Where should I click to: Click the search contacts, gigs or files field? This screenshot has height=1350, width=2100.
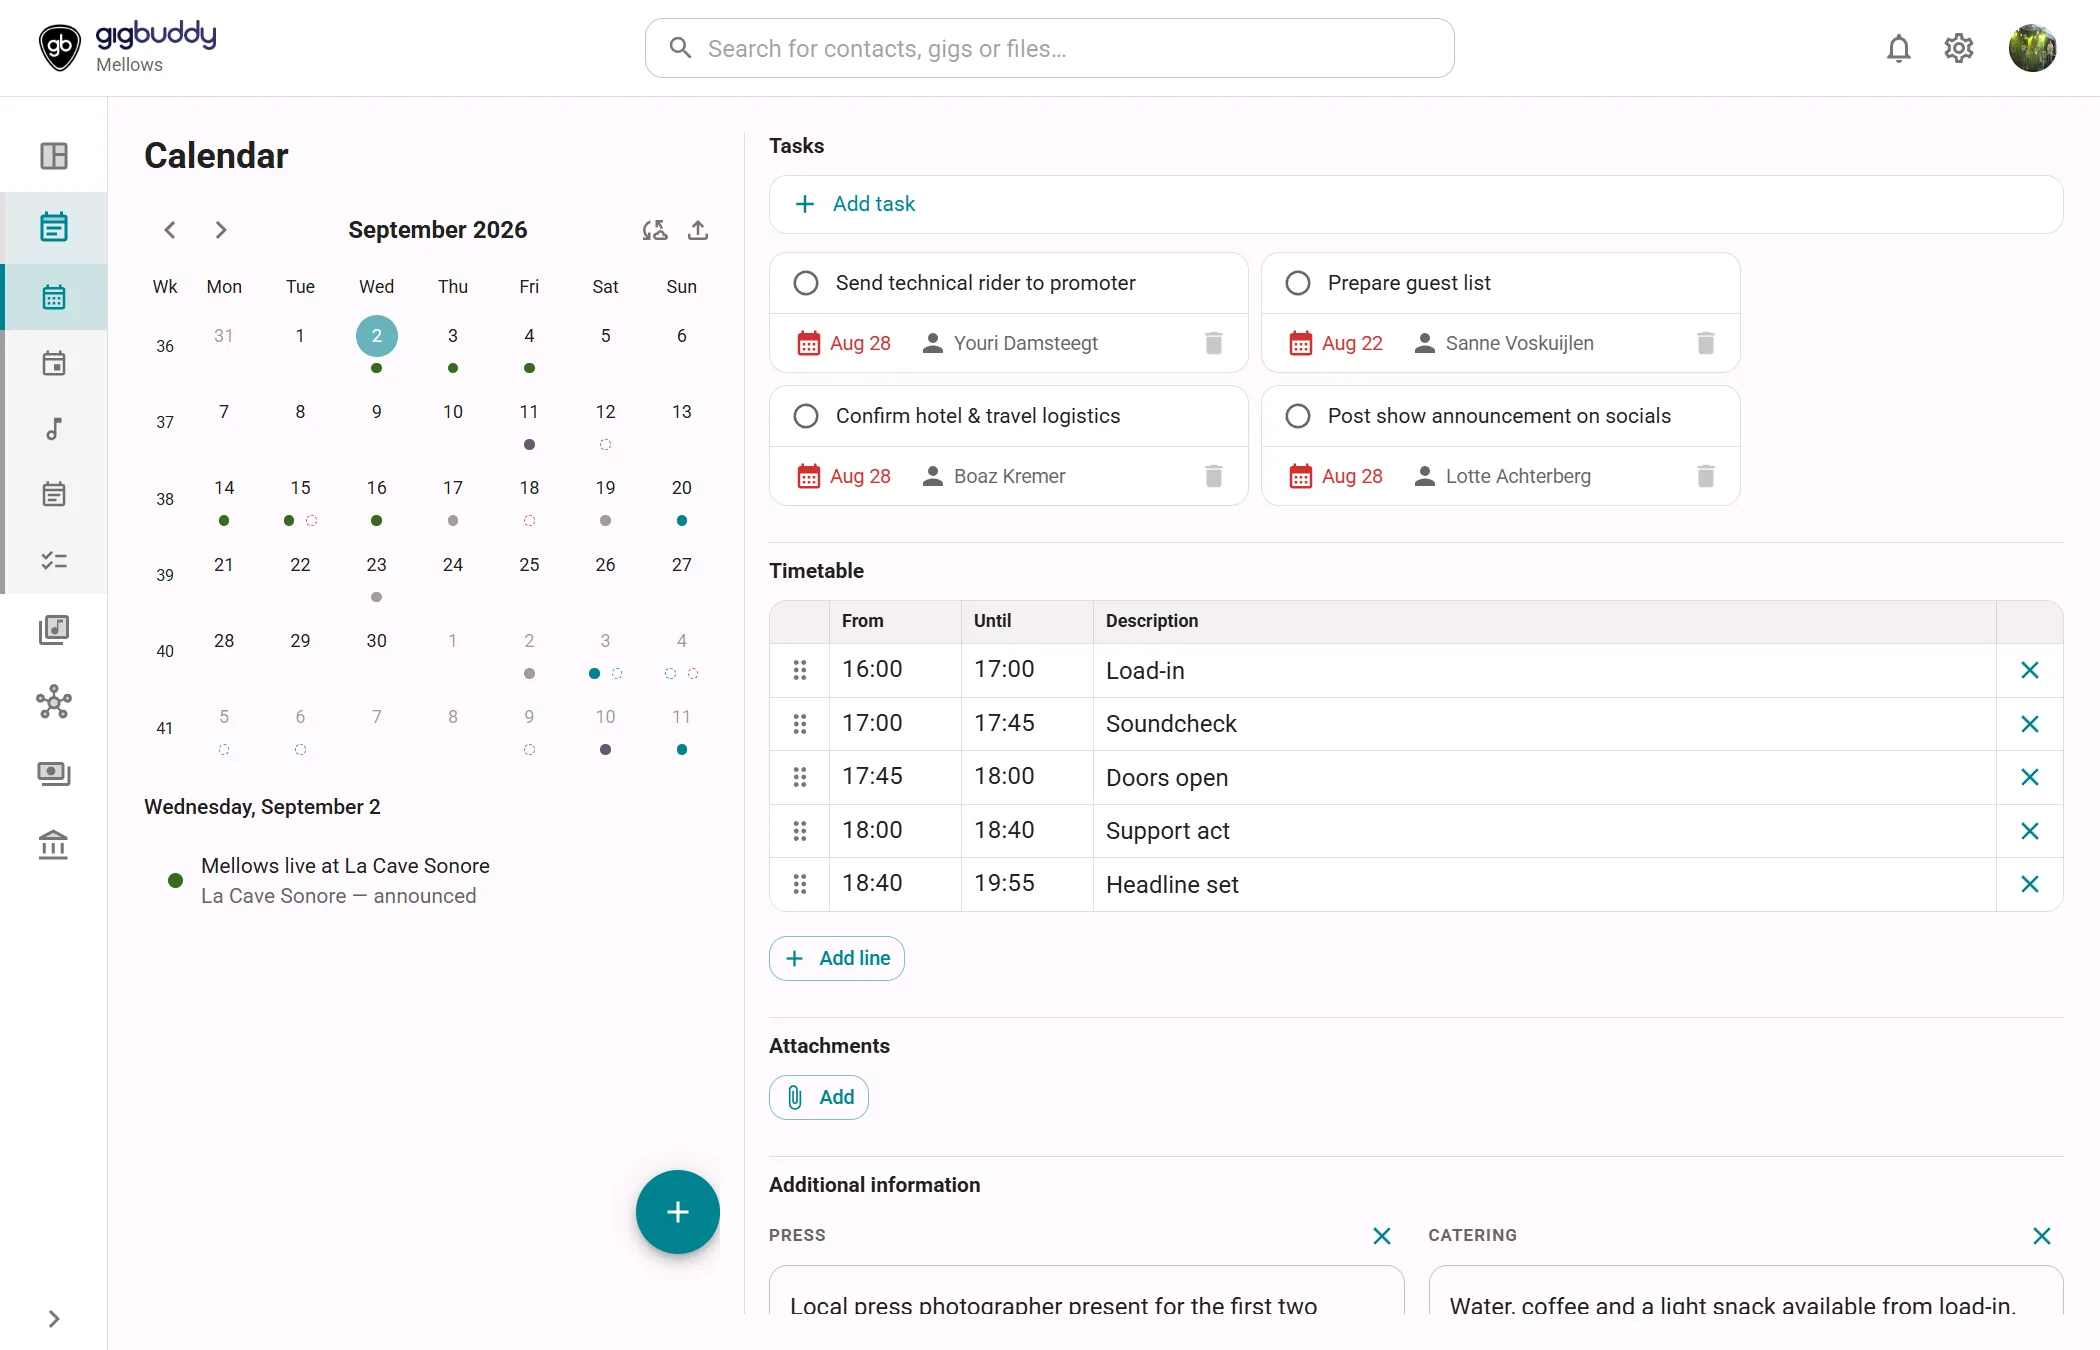point(1050,48)
